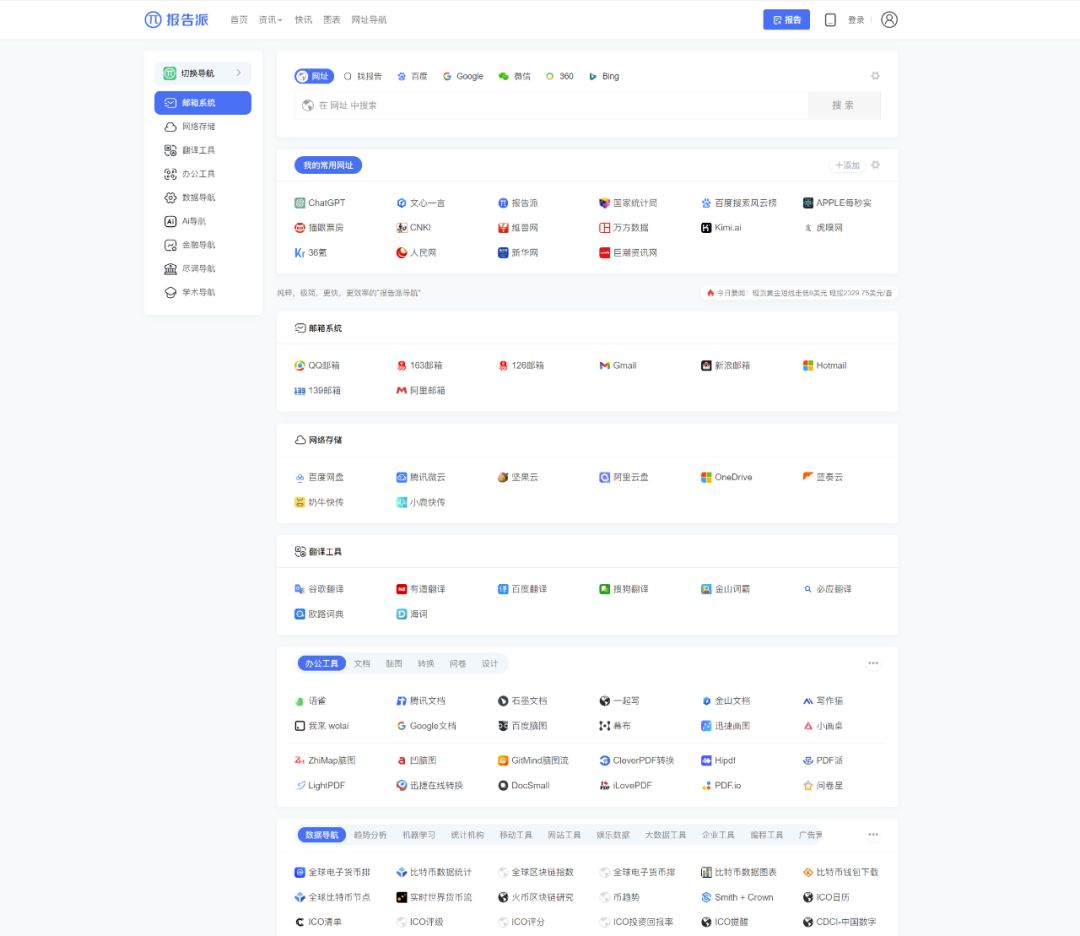Open the iLovePDF icon

click(x=604, y=785)
